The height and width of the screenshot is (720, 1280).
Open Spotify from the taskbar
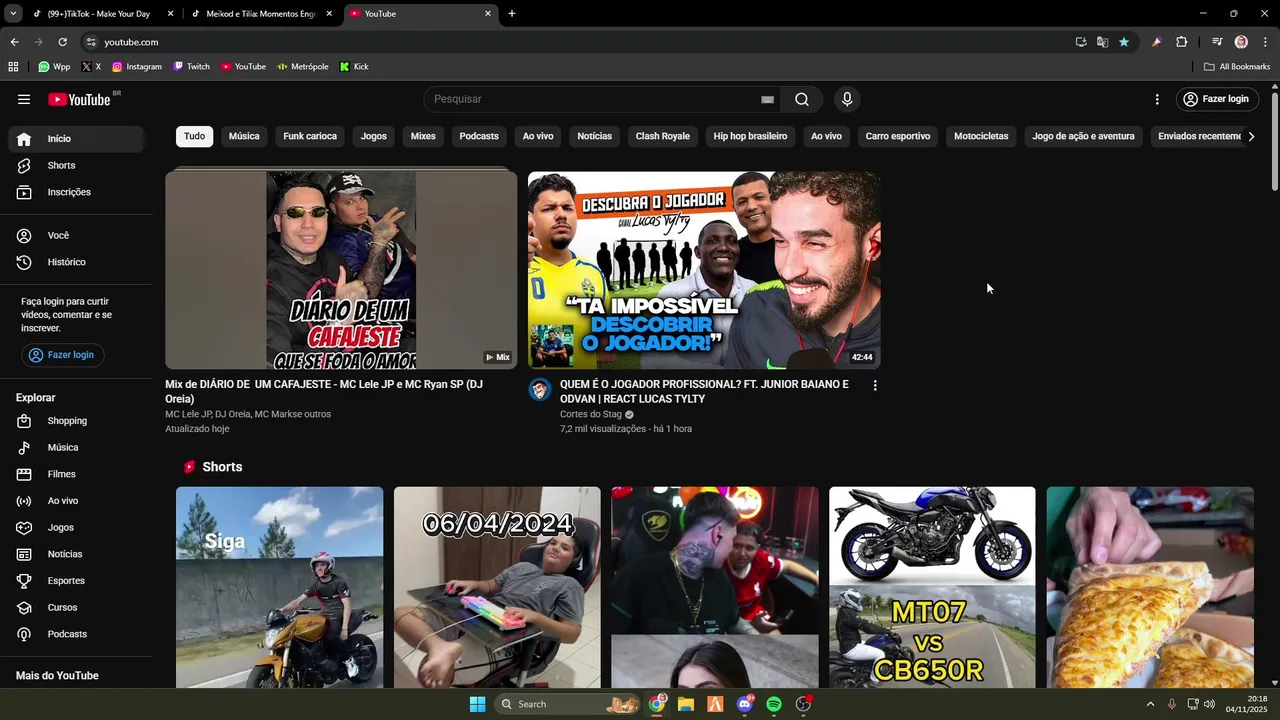point(774,704)
